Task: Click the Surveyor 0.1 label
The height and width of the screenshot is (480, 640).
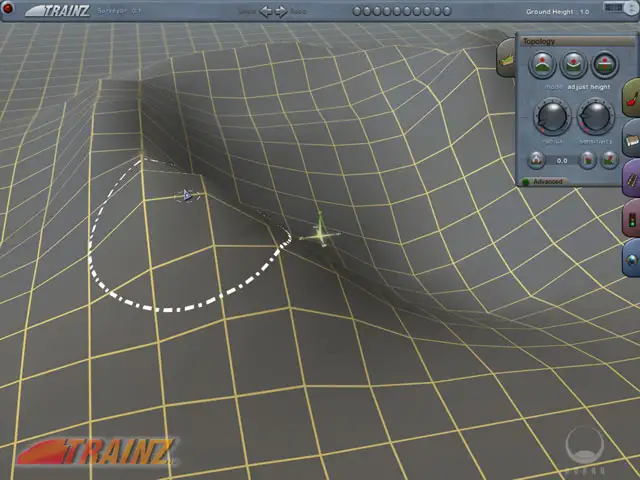Action: pos(119,11)
